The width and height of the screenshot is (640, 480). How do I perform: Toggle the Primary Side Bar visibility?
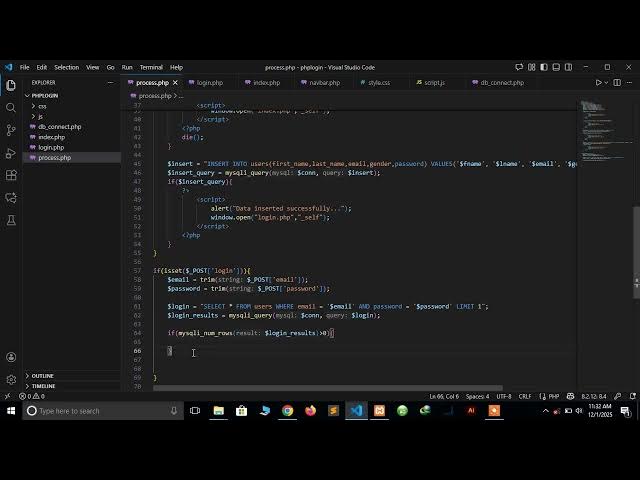544,67
